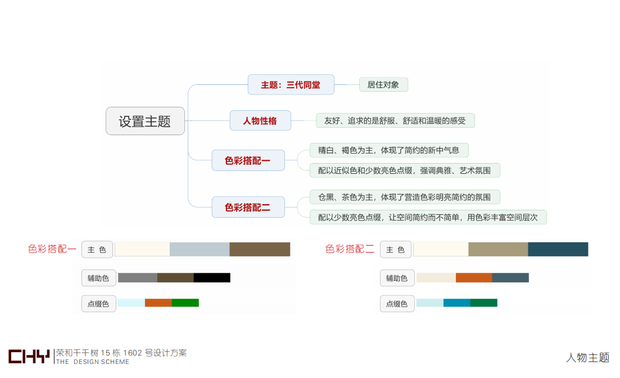Click the 人物主题 page title at bottom right
Viewport: 620px width, 378px height.
587,357
